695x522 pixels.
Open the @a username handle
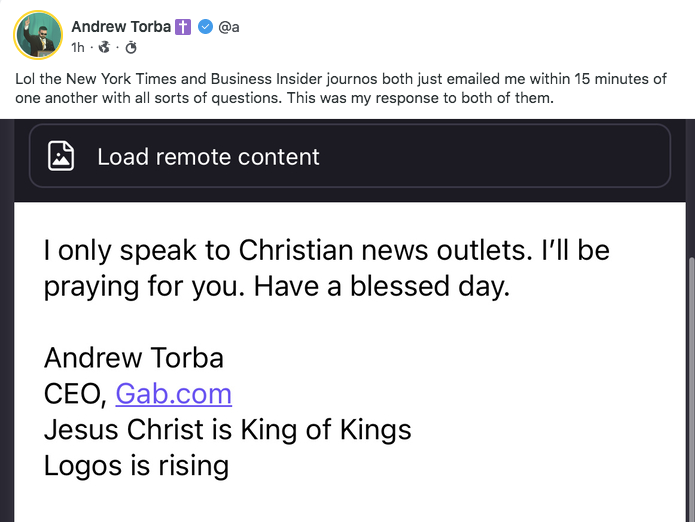229,27
